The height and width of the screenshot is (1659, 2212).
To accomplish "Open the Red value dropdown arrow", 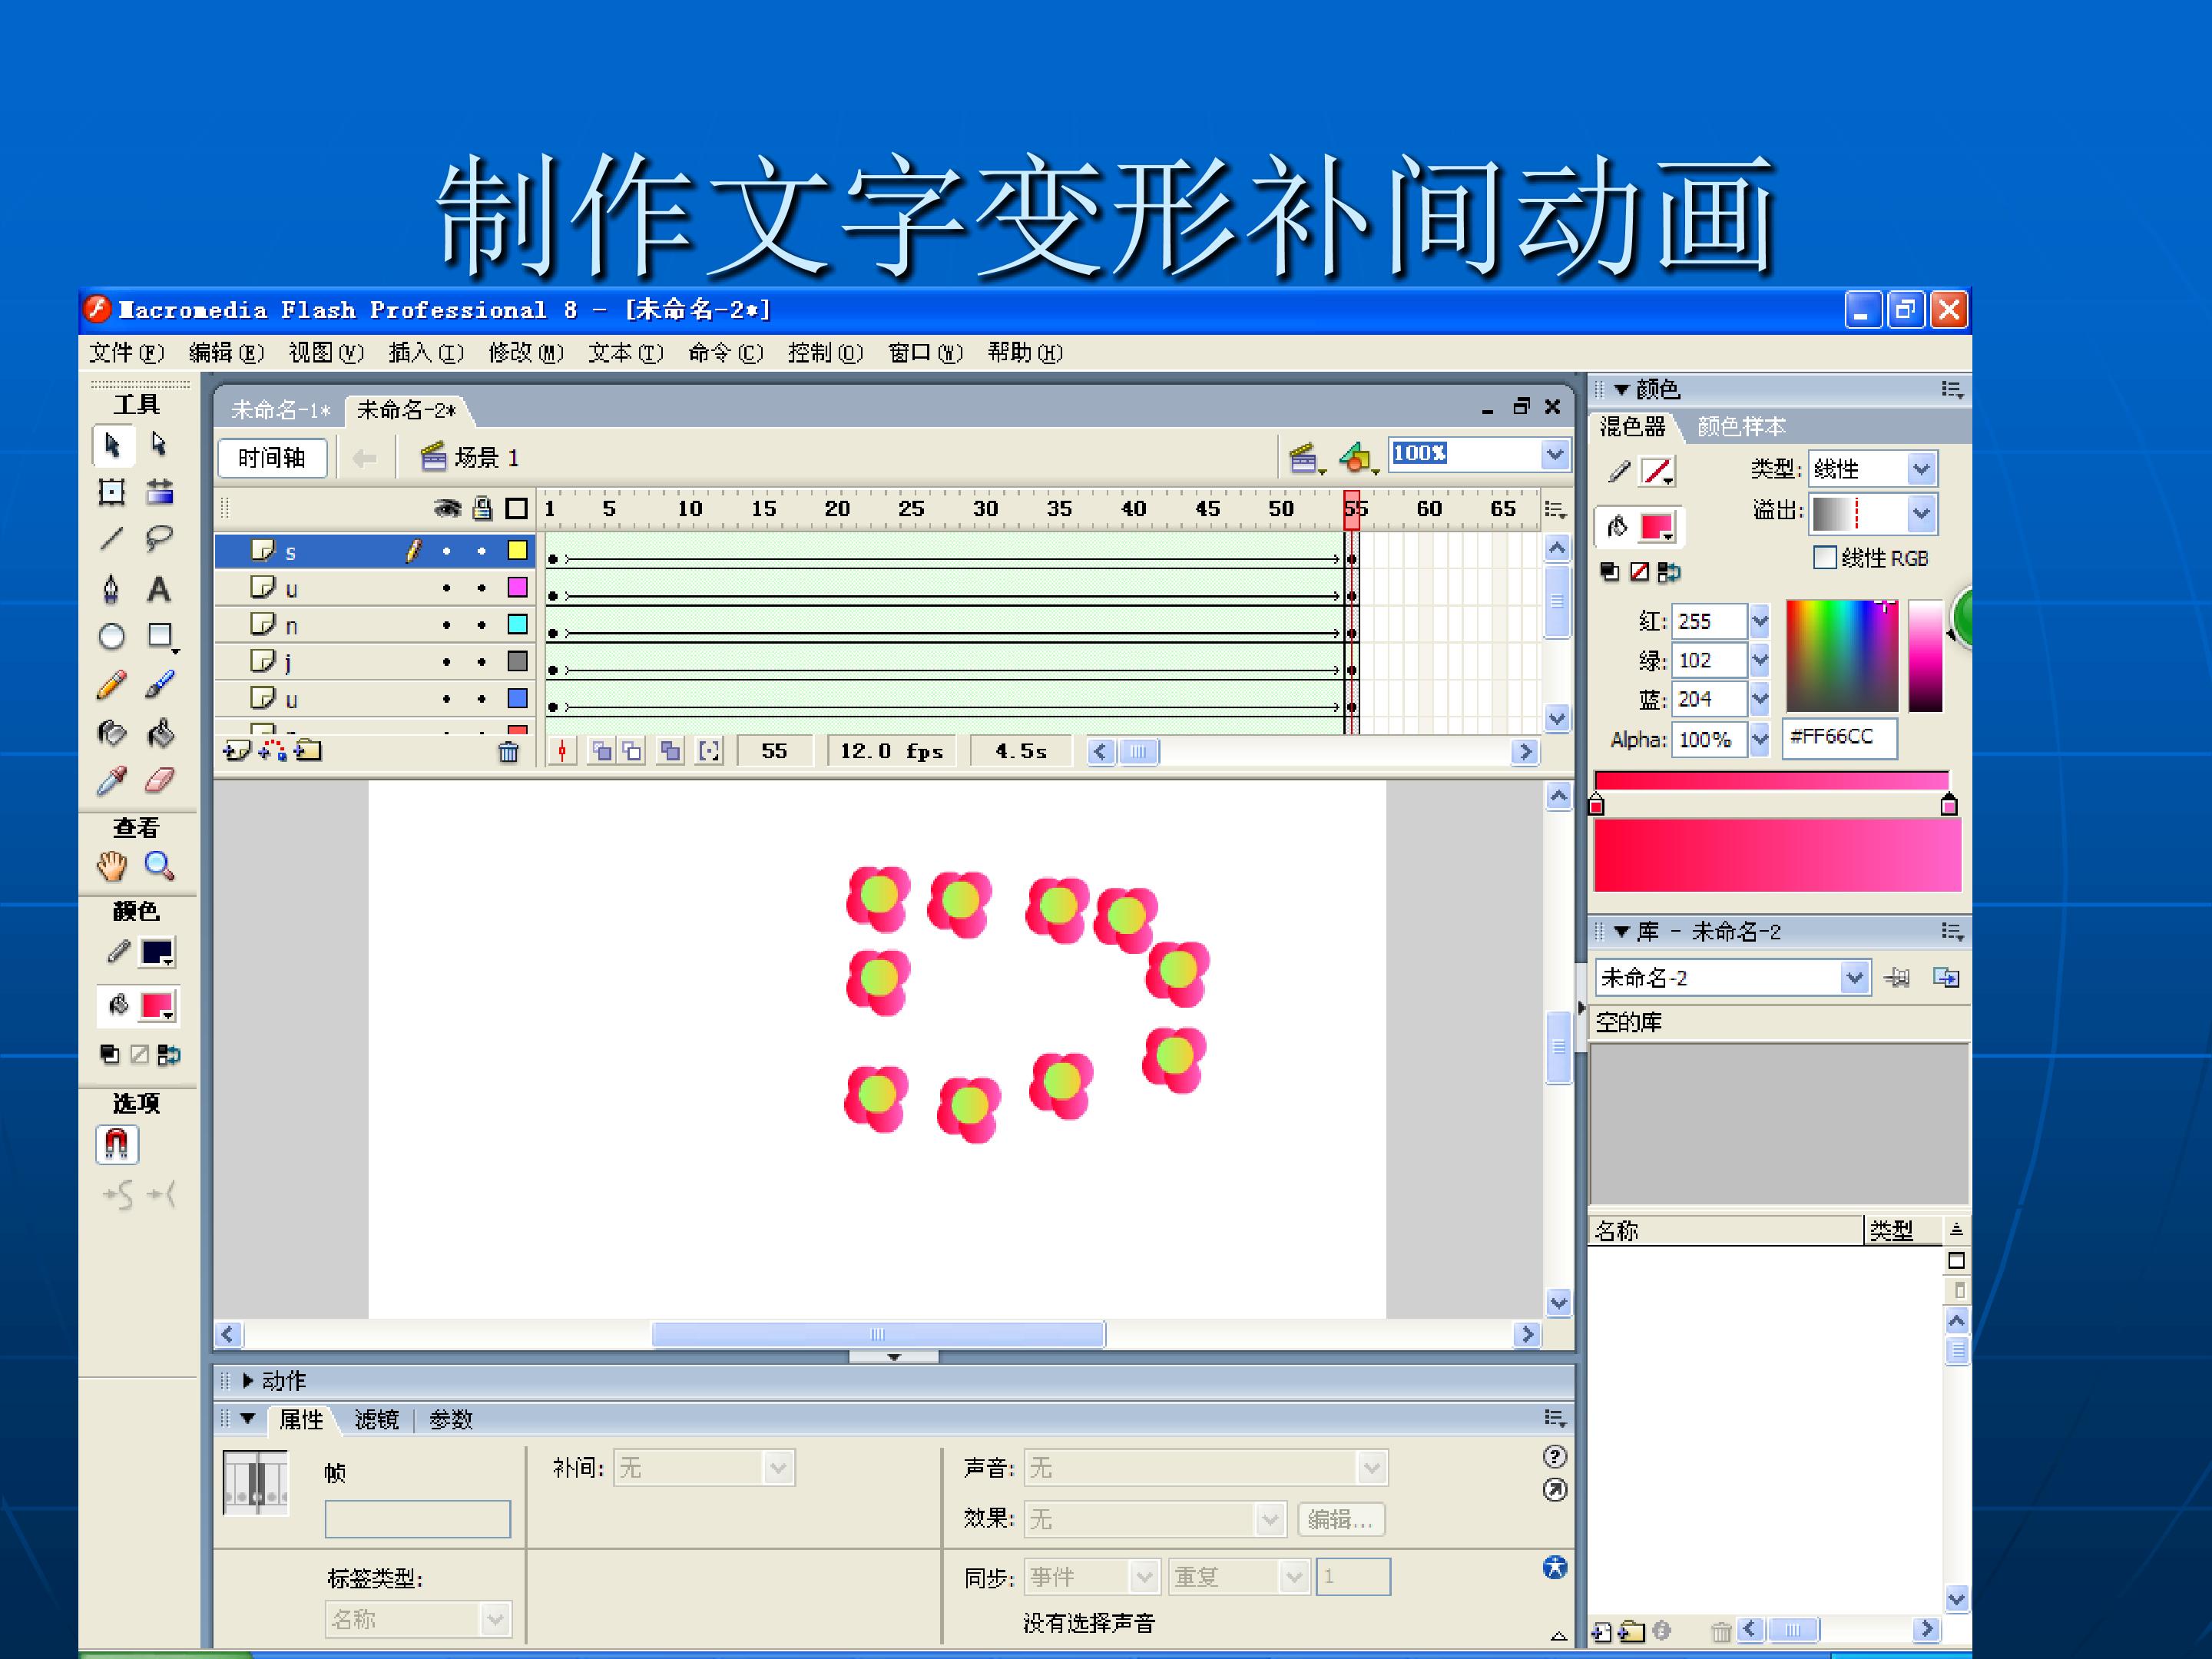I will tap(1760, 621).
